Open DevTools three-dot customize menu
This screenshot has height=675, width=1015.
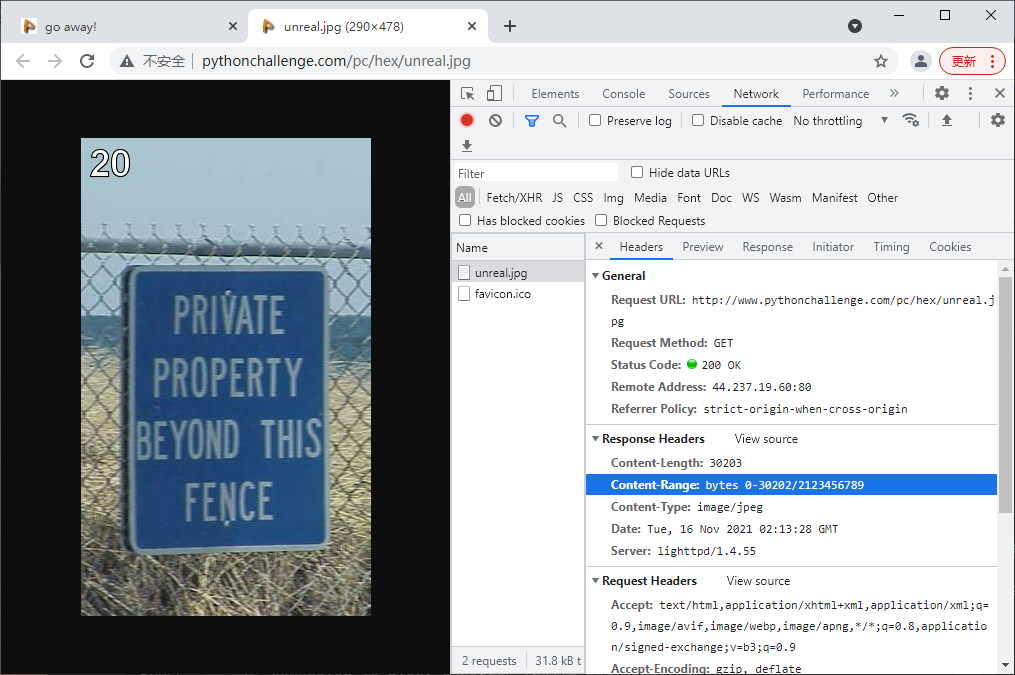[x=970, y=94]
